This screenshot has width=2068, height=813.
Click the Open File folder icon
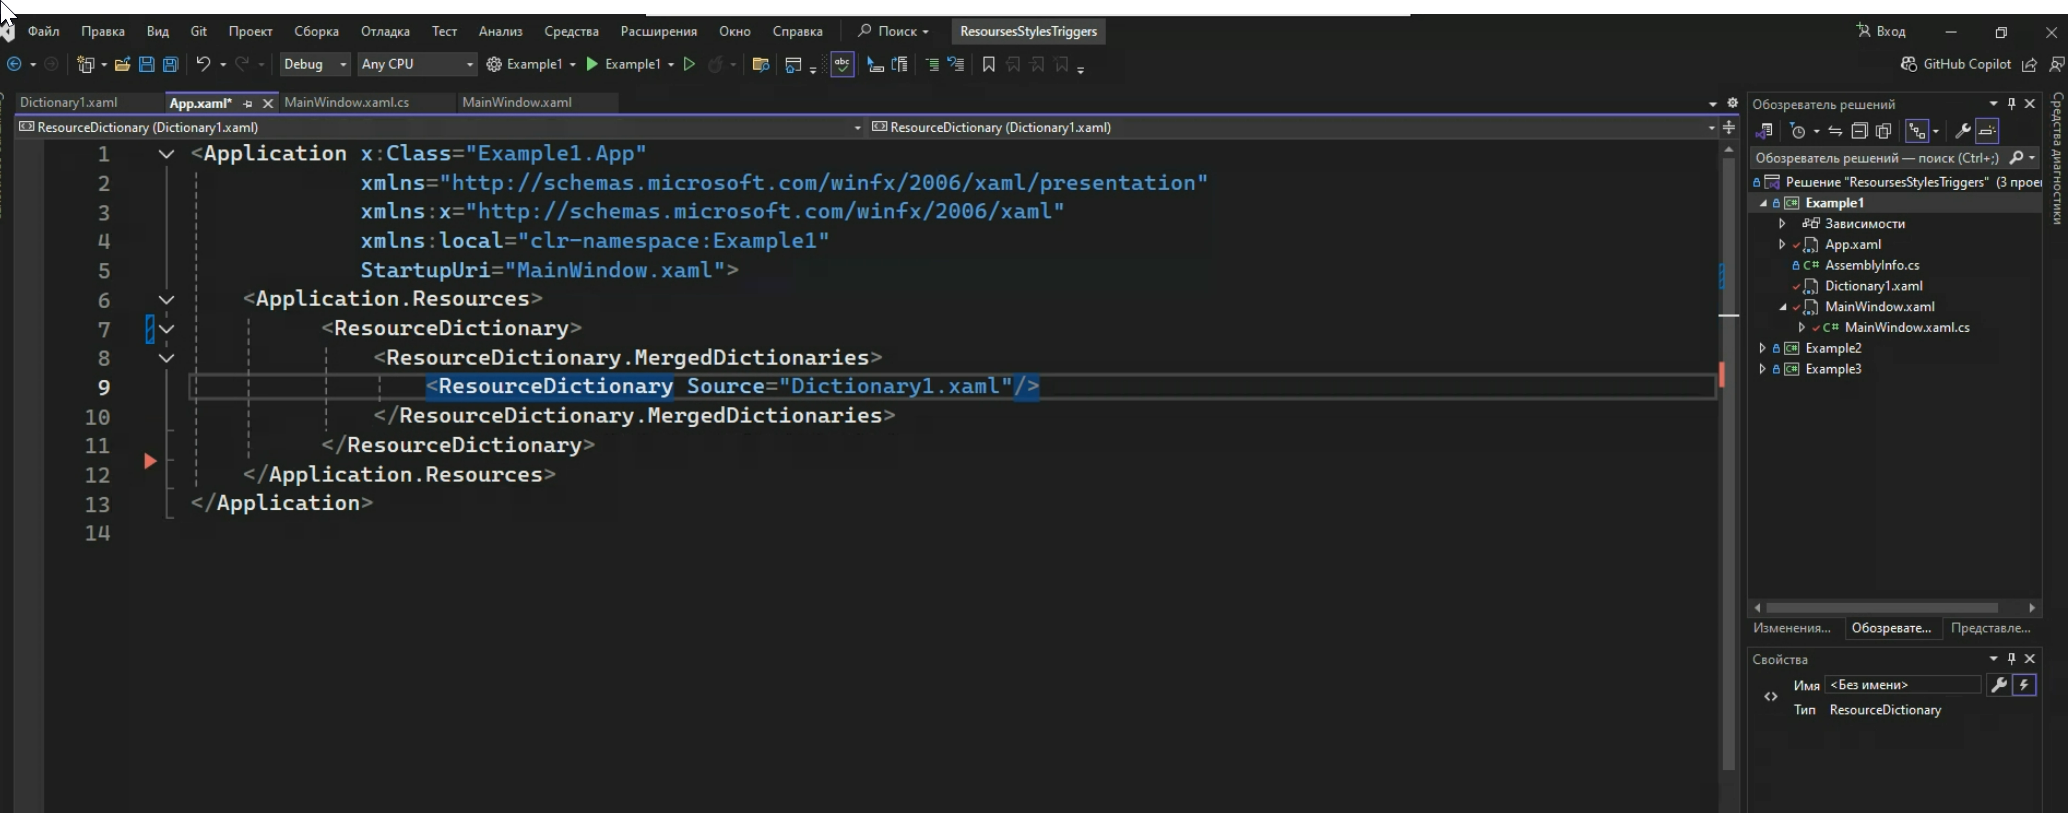tap(122, 64)
